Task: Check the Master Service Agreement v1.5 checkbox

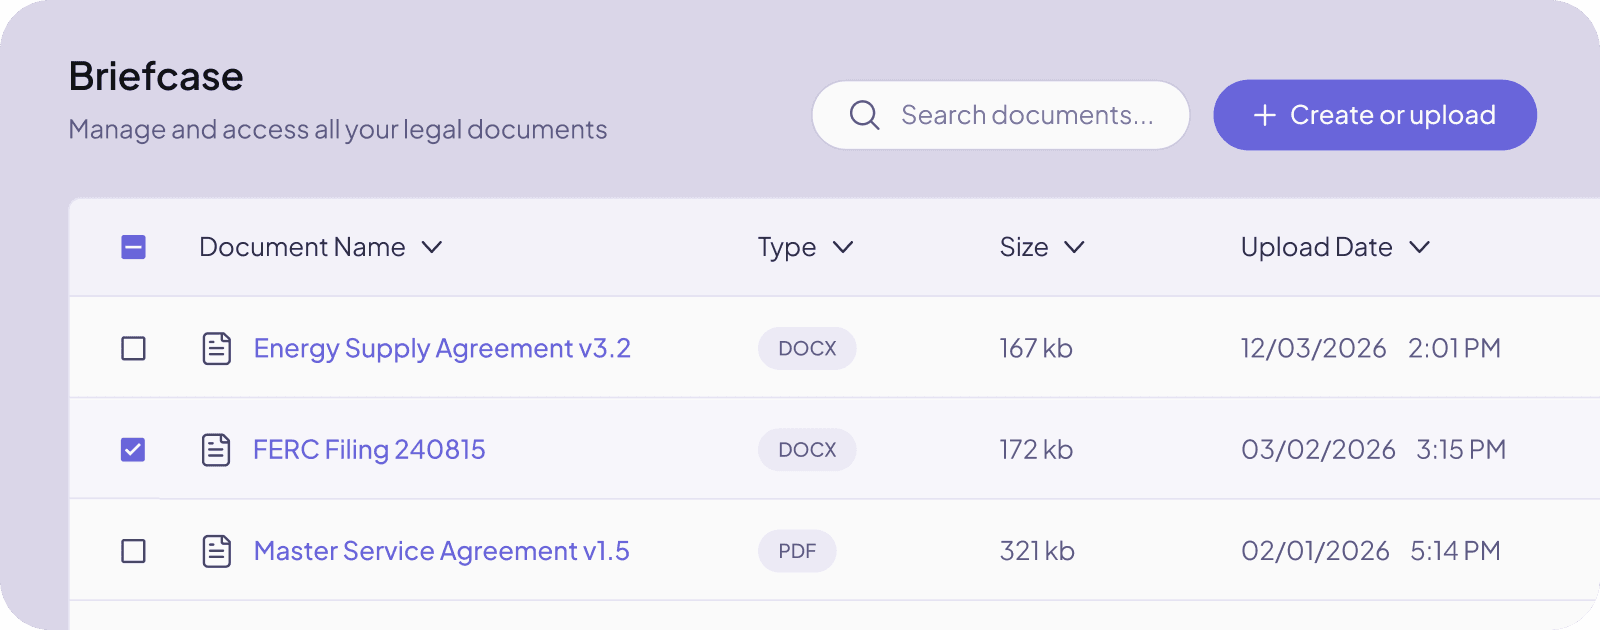Action: tap(133, 551)
